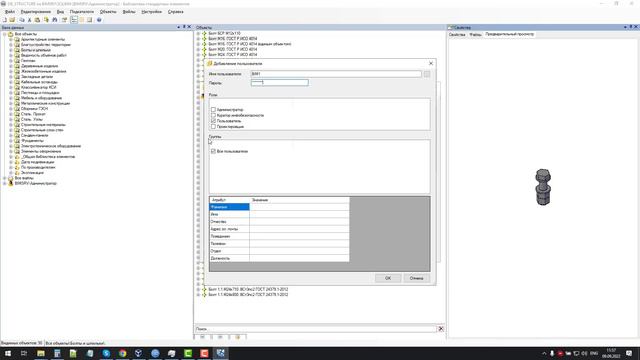Click the highlighted tree-view toggle toolbar icon
The image size is (640, 360).
click(74, 20)
